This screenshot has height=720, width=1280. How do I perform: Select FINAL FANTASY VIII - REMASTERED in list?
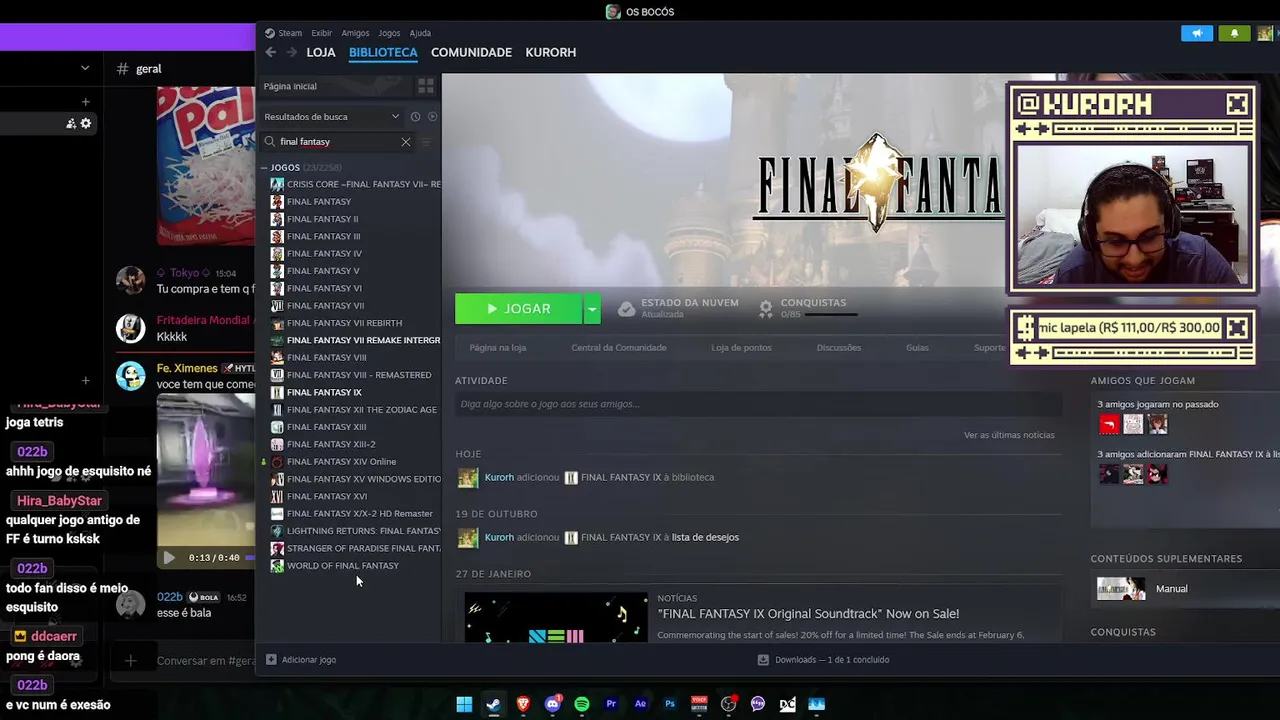tap(359, 375)
